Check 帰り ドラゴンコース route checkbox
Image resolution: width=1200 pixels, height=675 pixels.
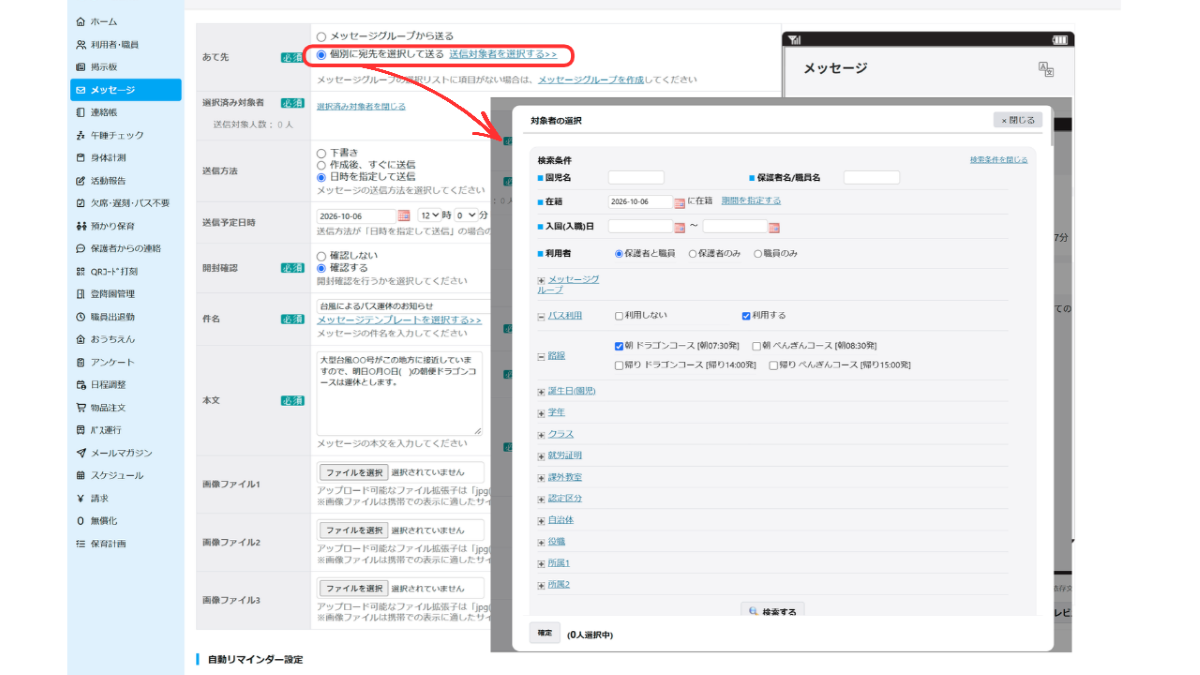620,365
